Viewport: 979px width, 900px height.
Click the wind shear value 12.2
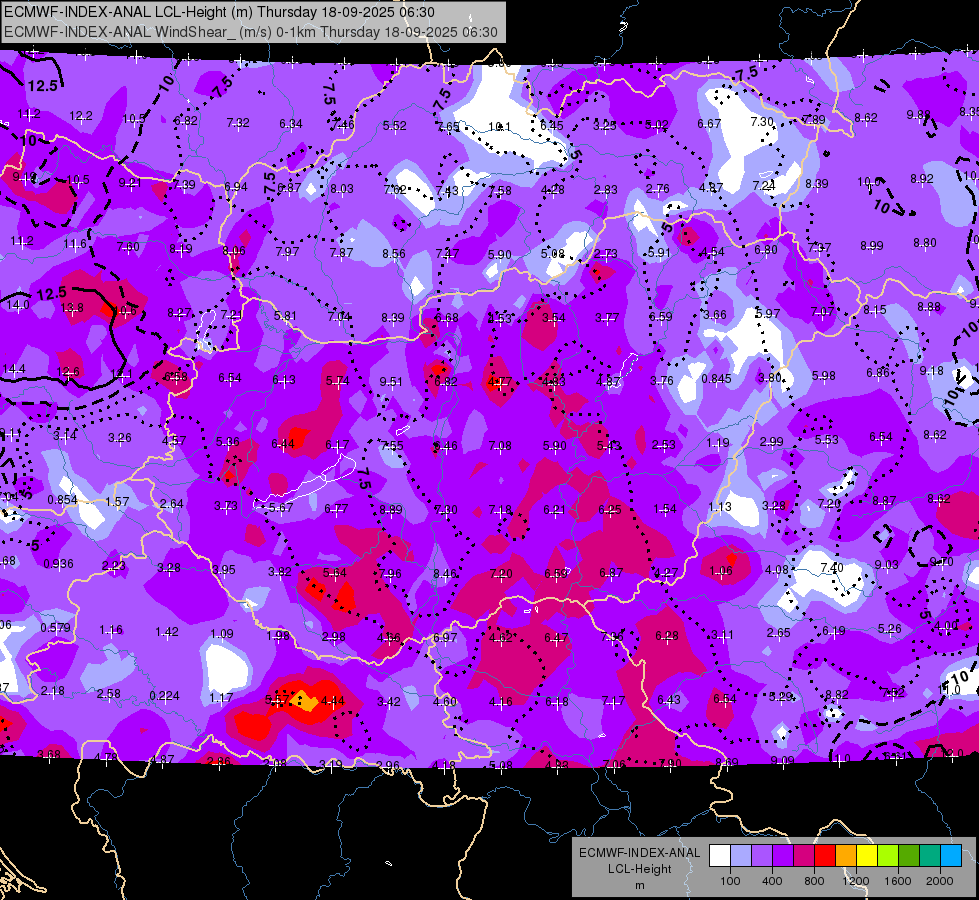[x=81, y=116]
